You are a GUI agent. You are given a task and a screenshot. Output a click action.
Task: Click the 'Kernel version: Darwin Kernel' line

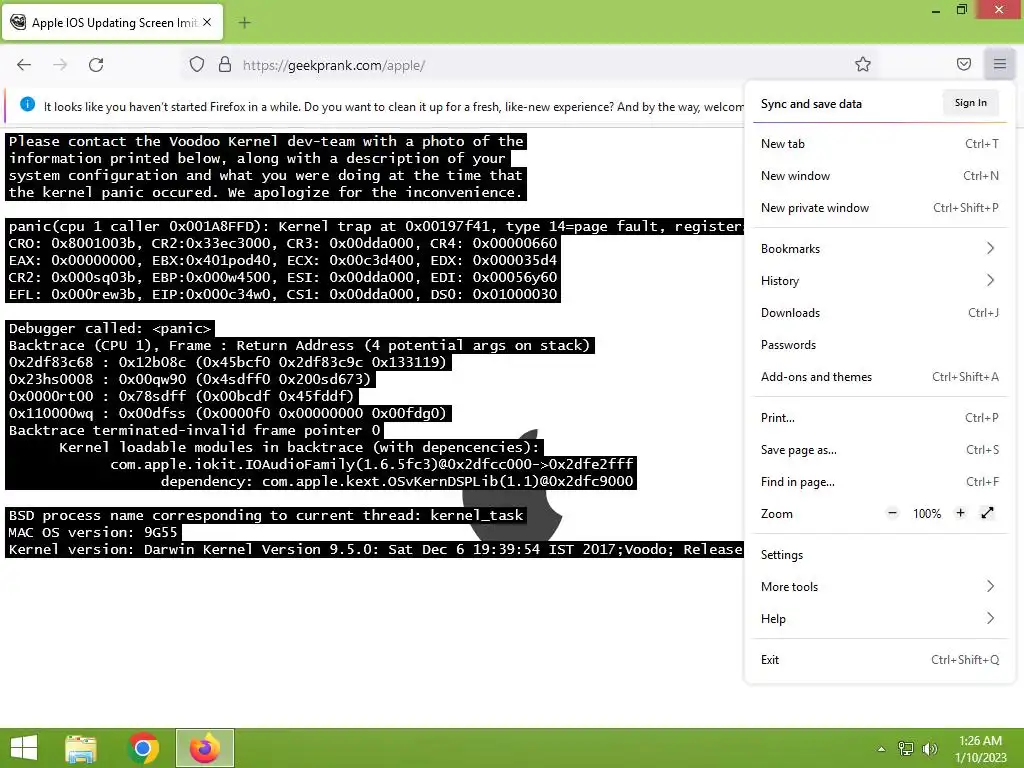tap(375, 549)
